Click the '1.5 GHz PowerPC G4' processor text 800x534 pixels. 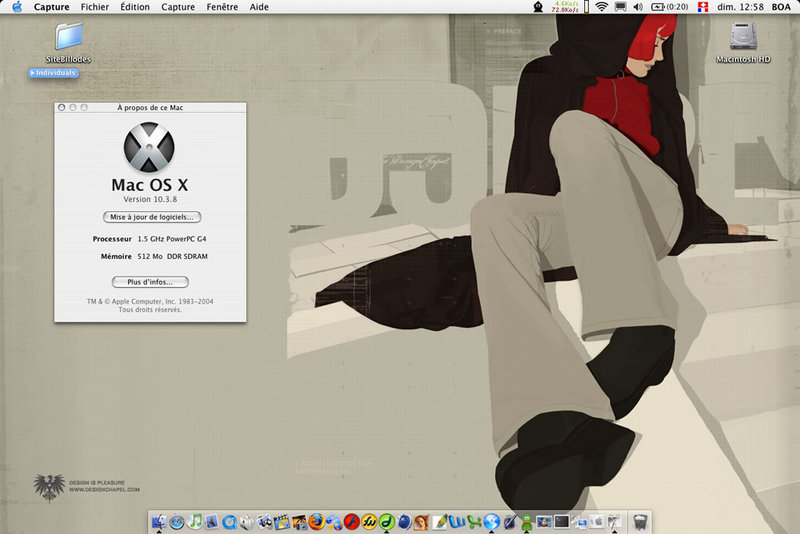(x=172, y=239)
